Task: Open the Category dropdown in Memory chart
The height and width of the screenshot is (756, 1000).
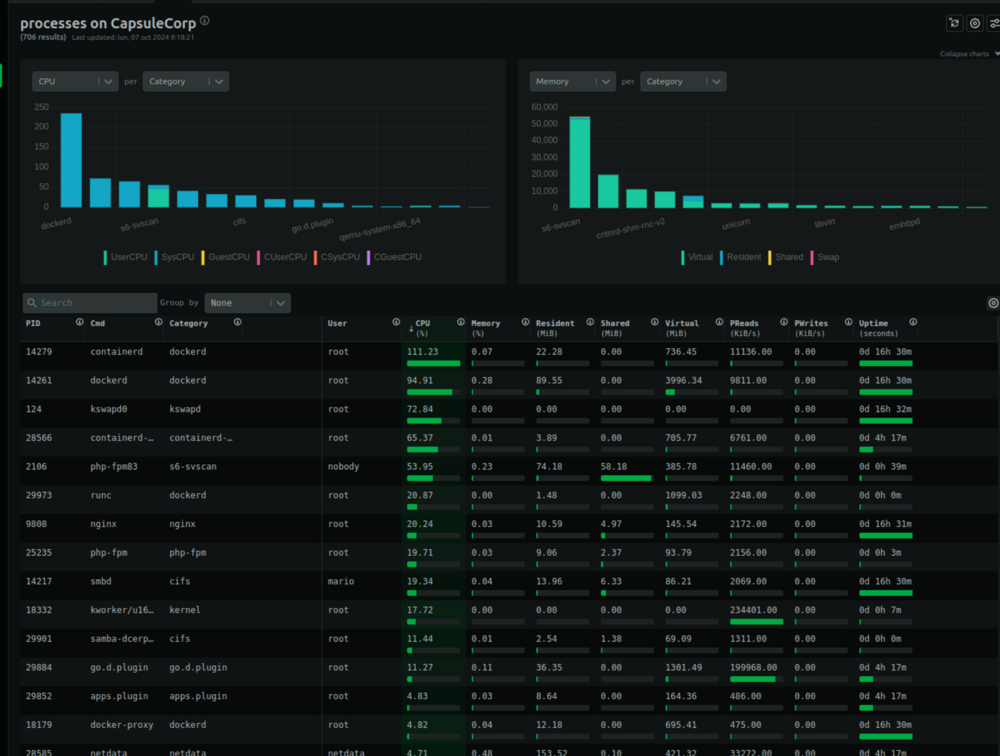Action: click(x=683, y=82)
